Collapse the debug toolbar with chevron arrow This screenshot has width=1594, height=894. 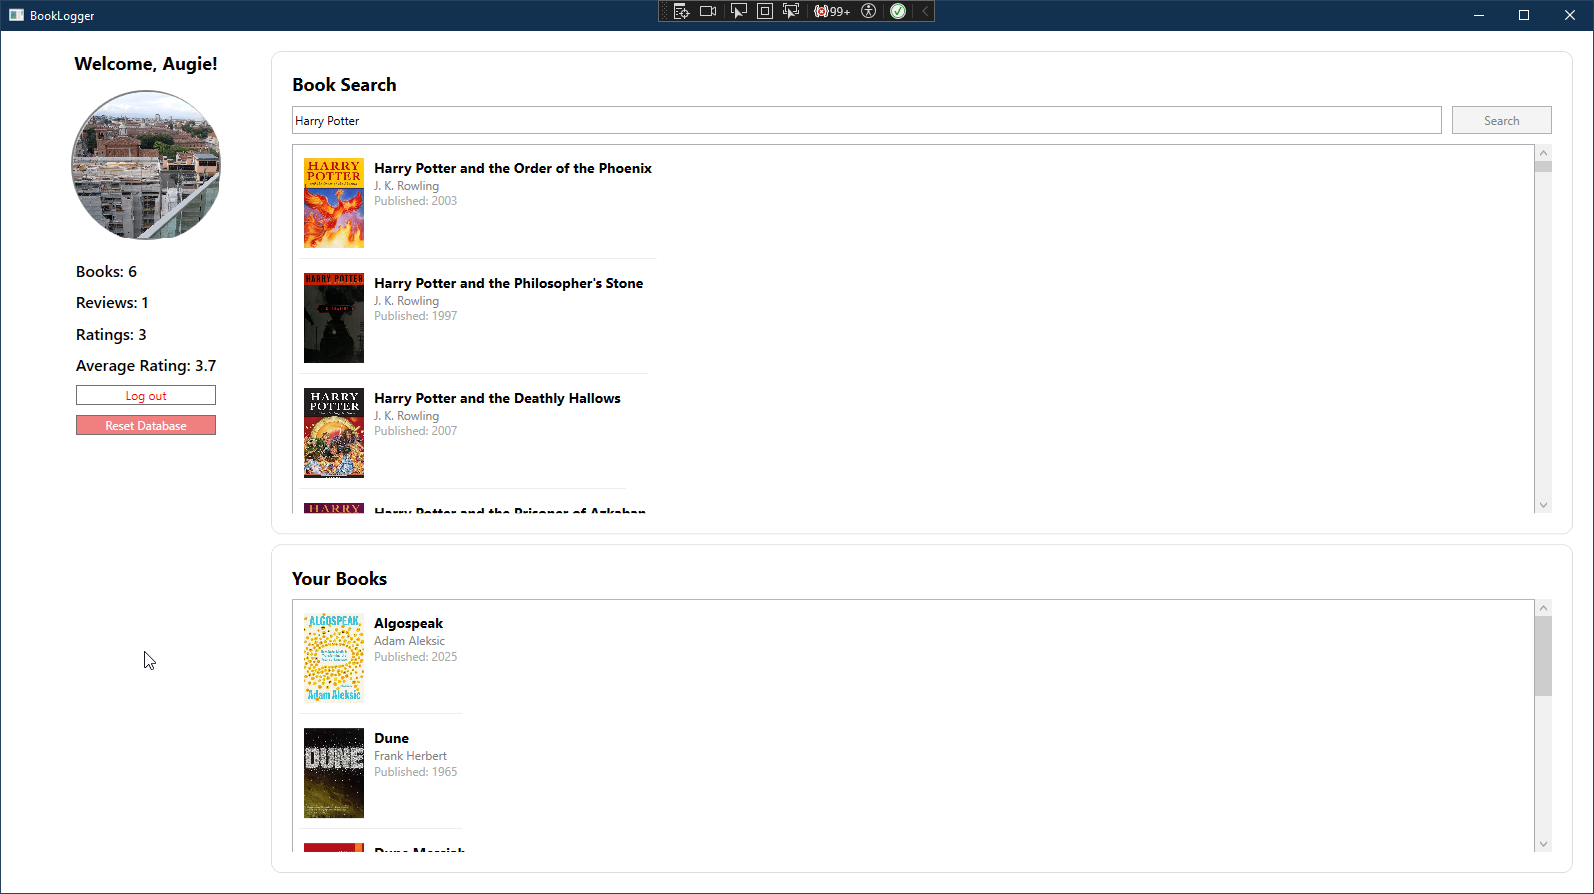coord(925,11)
